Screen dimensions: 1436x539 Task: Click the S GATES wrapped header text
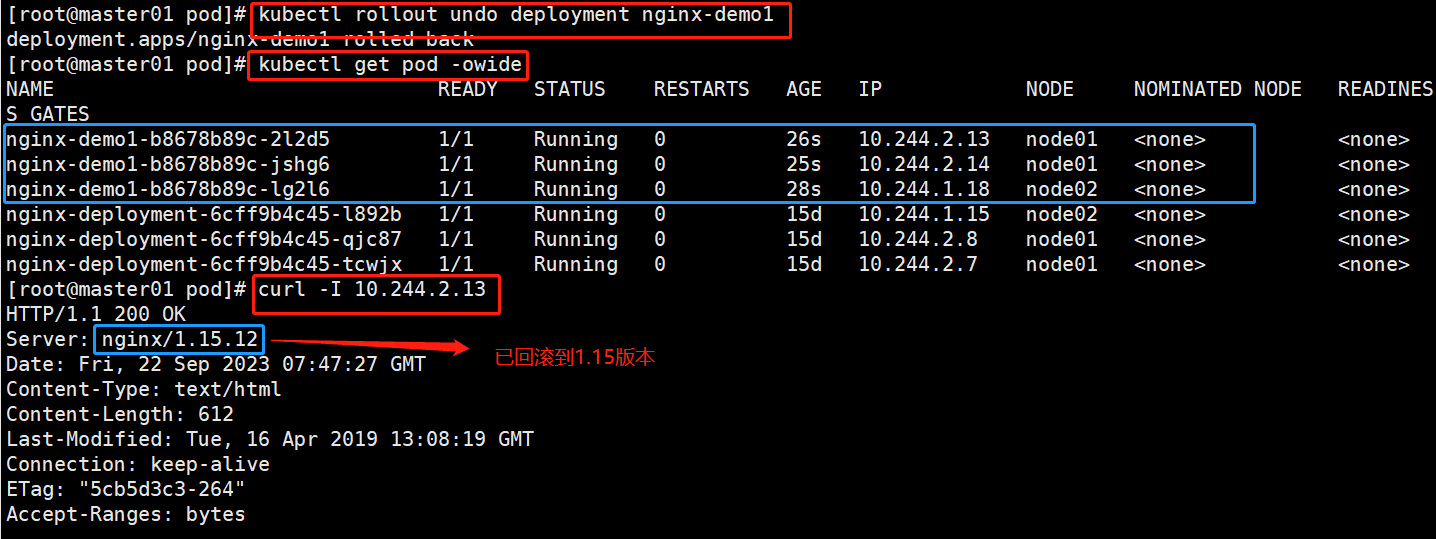click(48, 114)
